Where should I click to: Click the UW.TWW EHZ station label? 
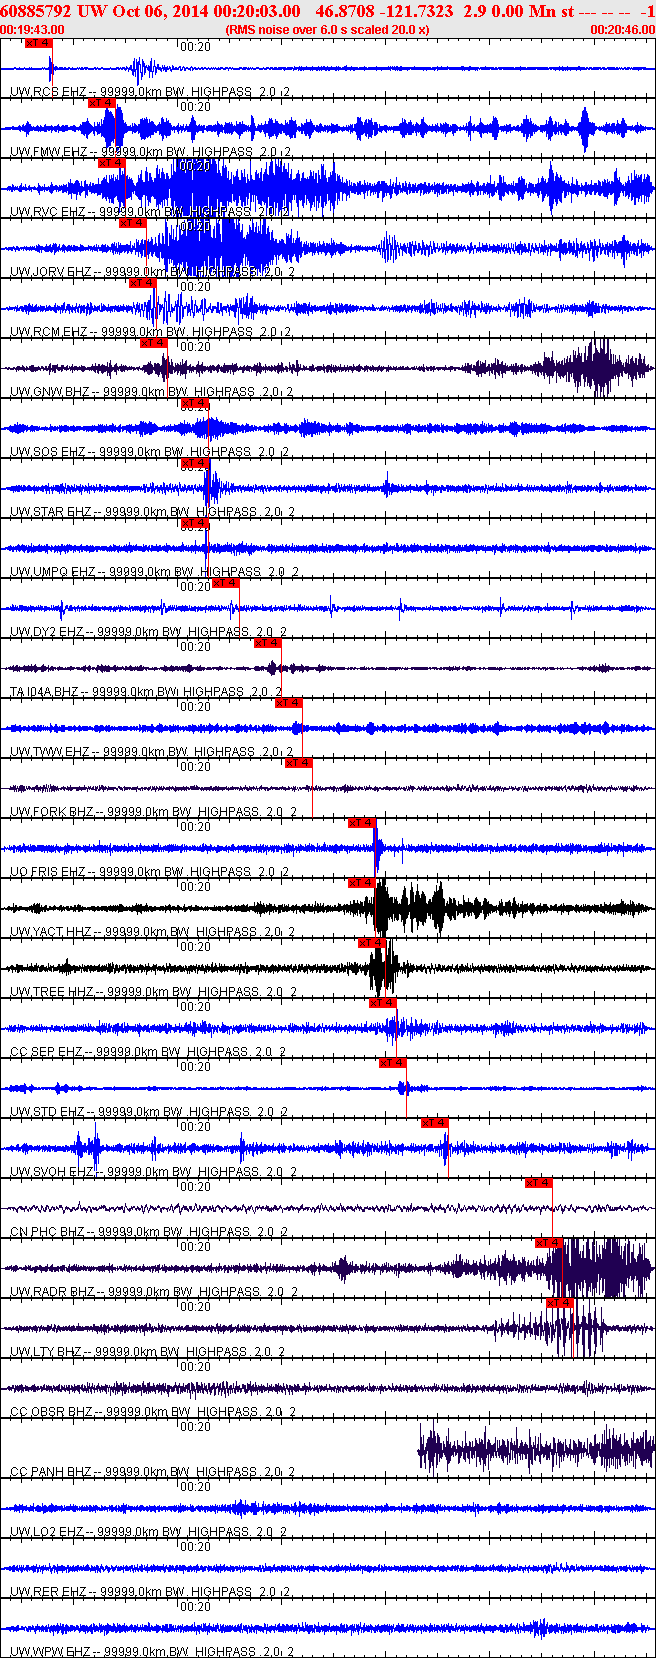49,752
